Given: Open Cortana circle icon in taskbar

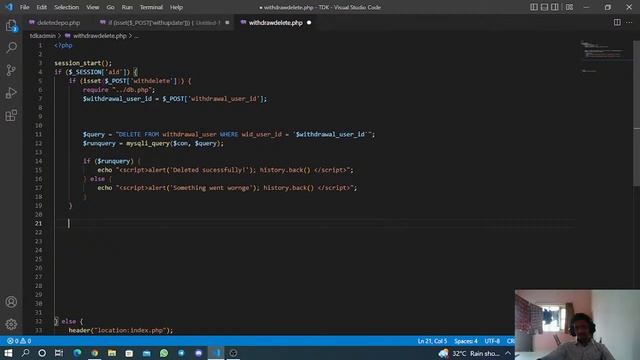Looking at the screenshot, I should click(x=42, y=353).
